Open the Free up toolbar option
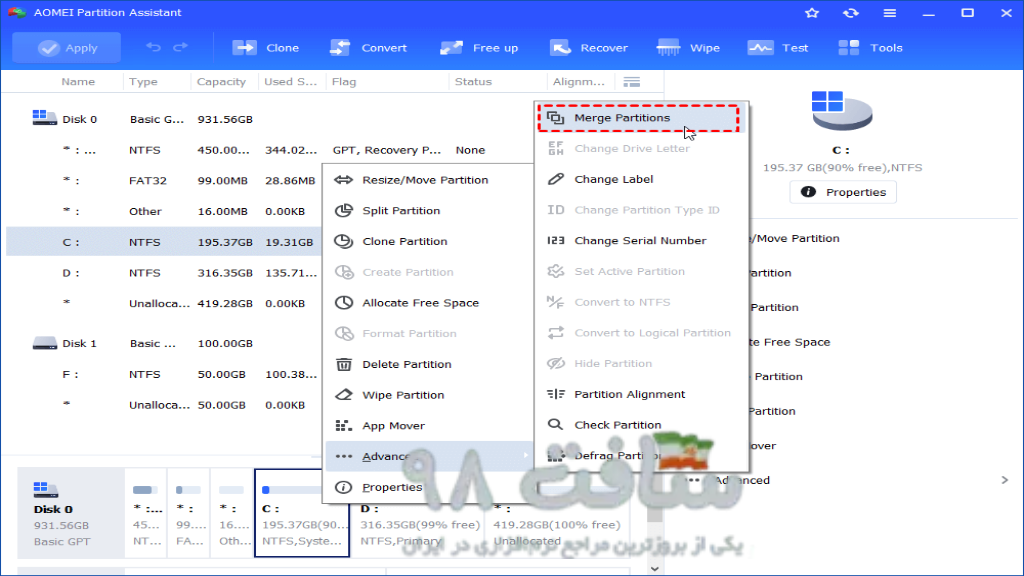The height and width of the screenshot is (576, 1024). pyautogui.click(x=479, y=48)
